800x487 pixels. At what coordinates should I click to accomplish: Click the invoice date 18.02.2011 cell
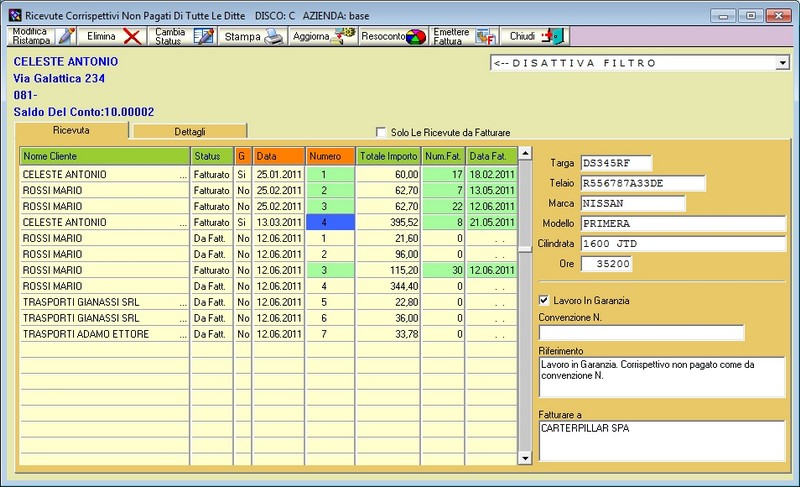pos(491,174)
